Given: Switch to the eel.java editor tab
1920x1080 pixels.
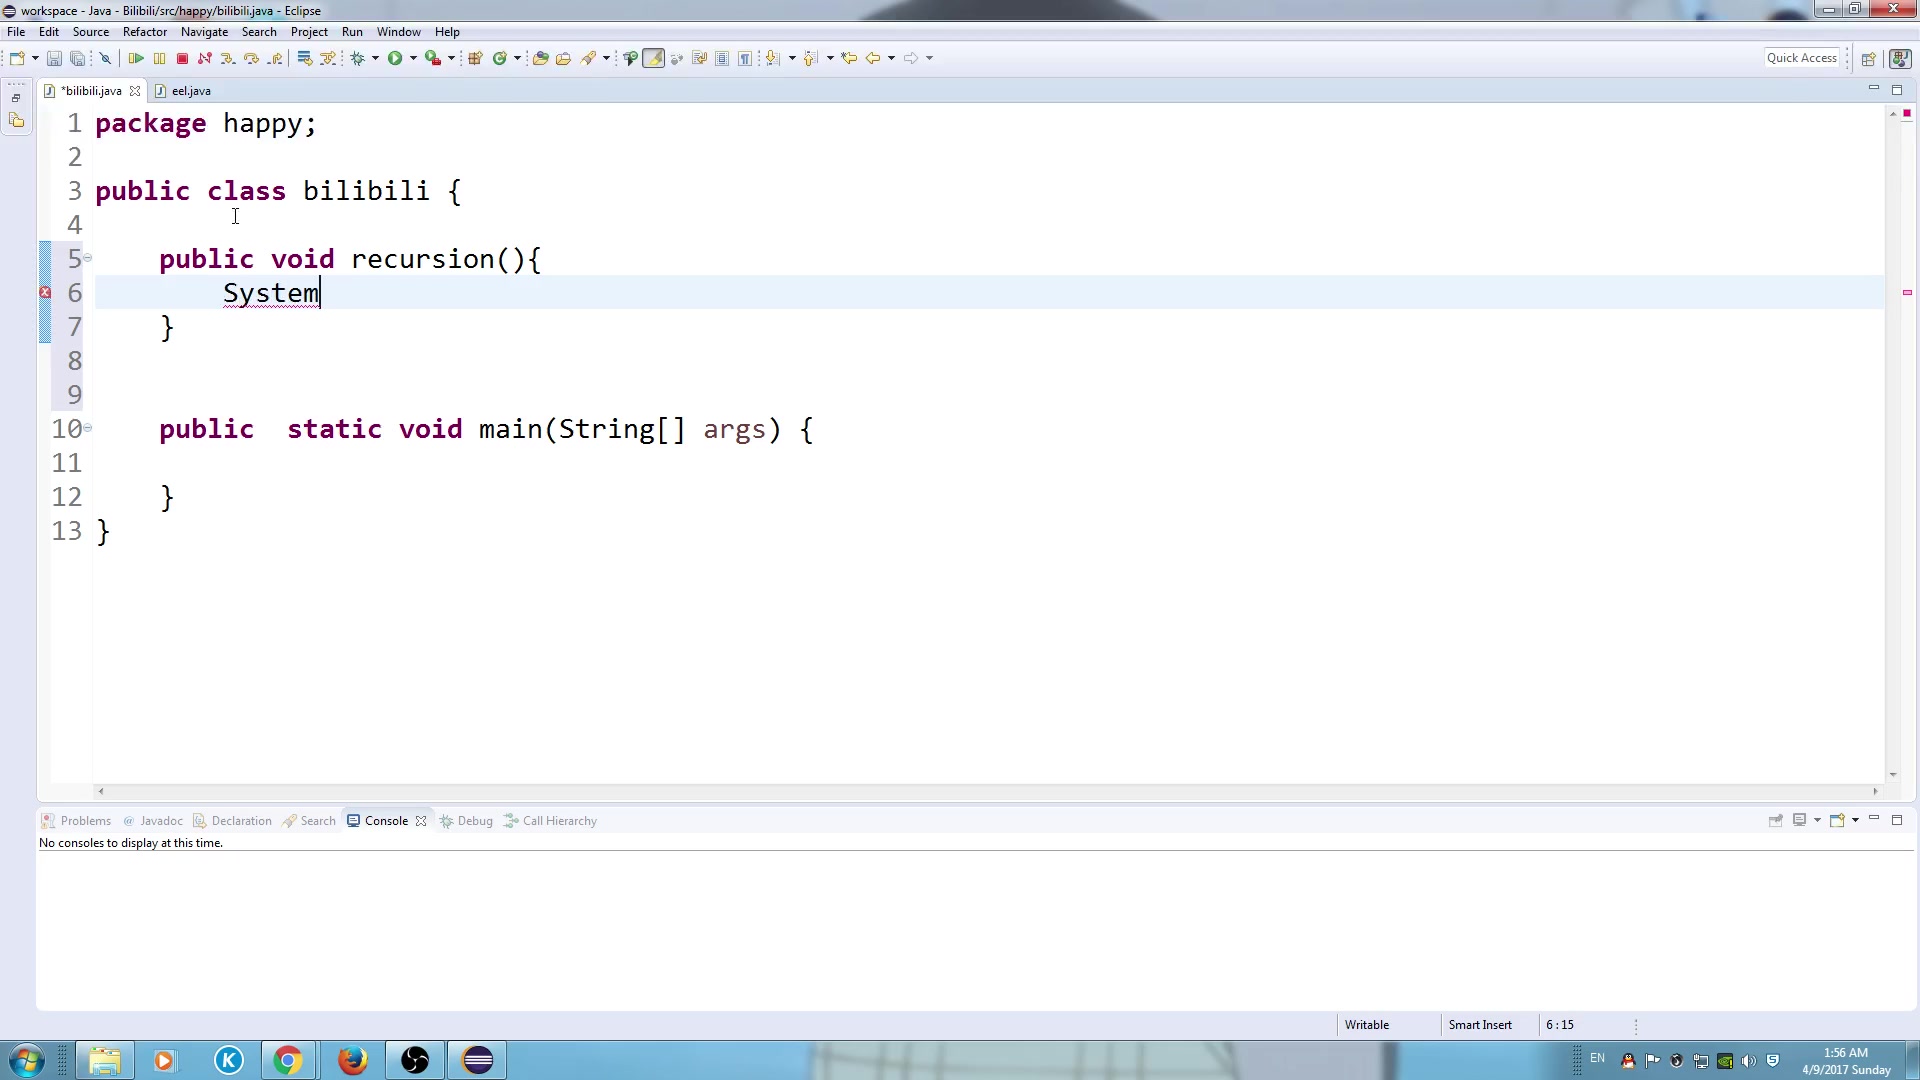Looking at the screenshot, I should (190, 91).
